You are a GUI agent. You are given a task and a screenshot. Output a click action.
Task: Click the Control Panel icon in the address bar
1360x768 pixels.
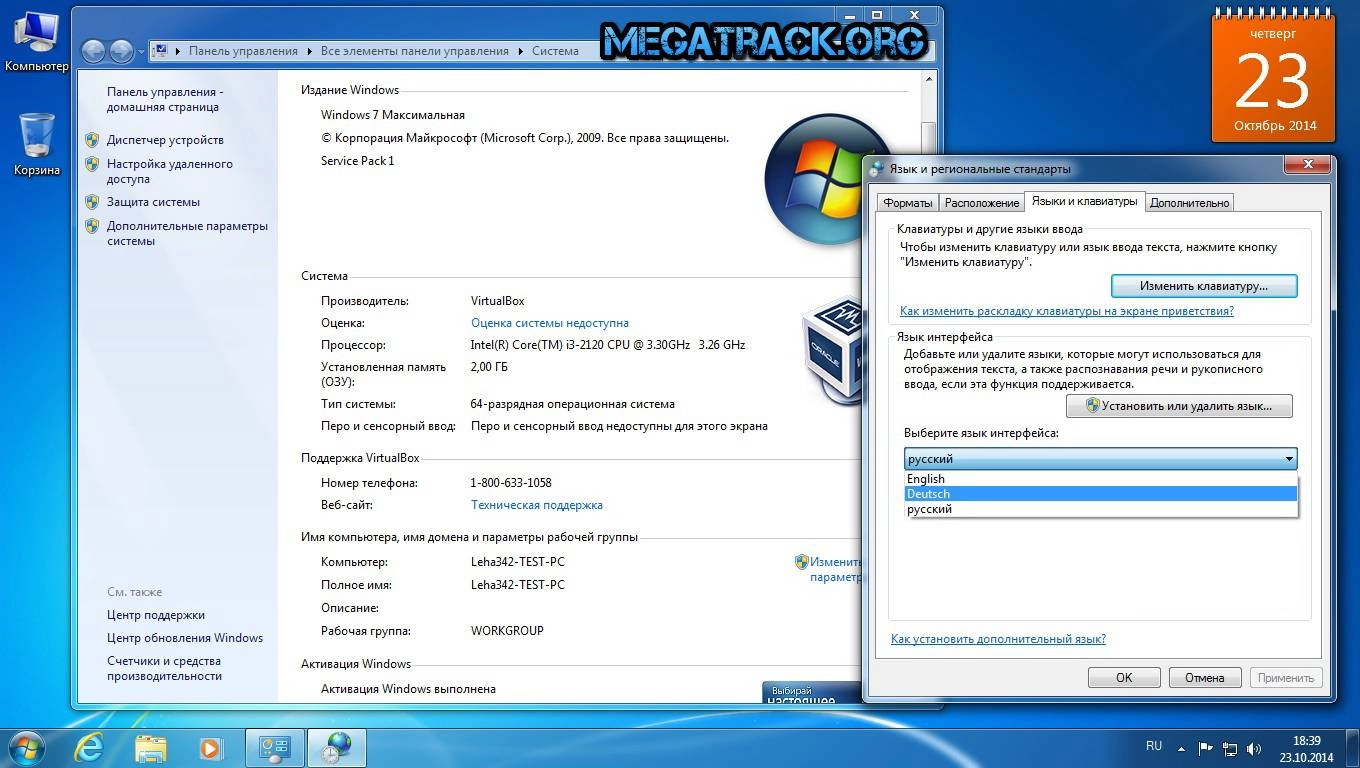(159, 51)
